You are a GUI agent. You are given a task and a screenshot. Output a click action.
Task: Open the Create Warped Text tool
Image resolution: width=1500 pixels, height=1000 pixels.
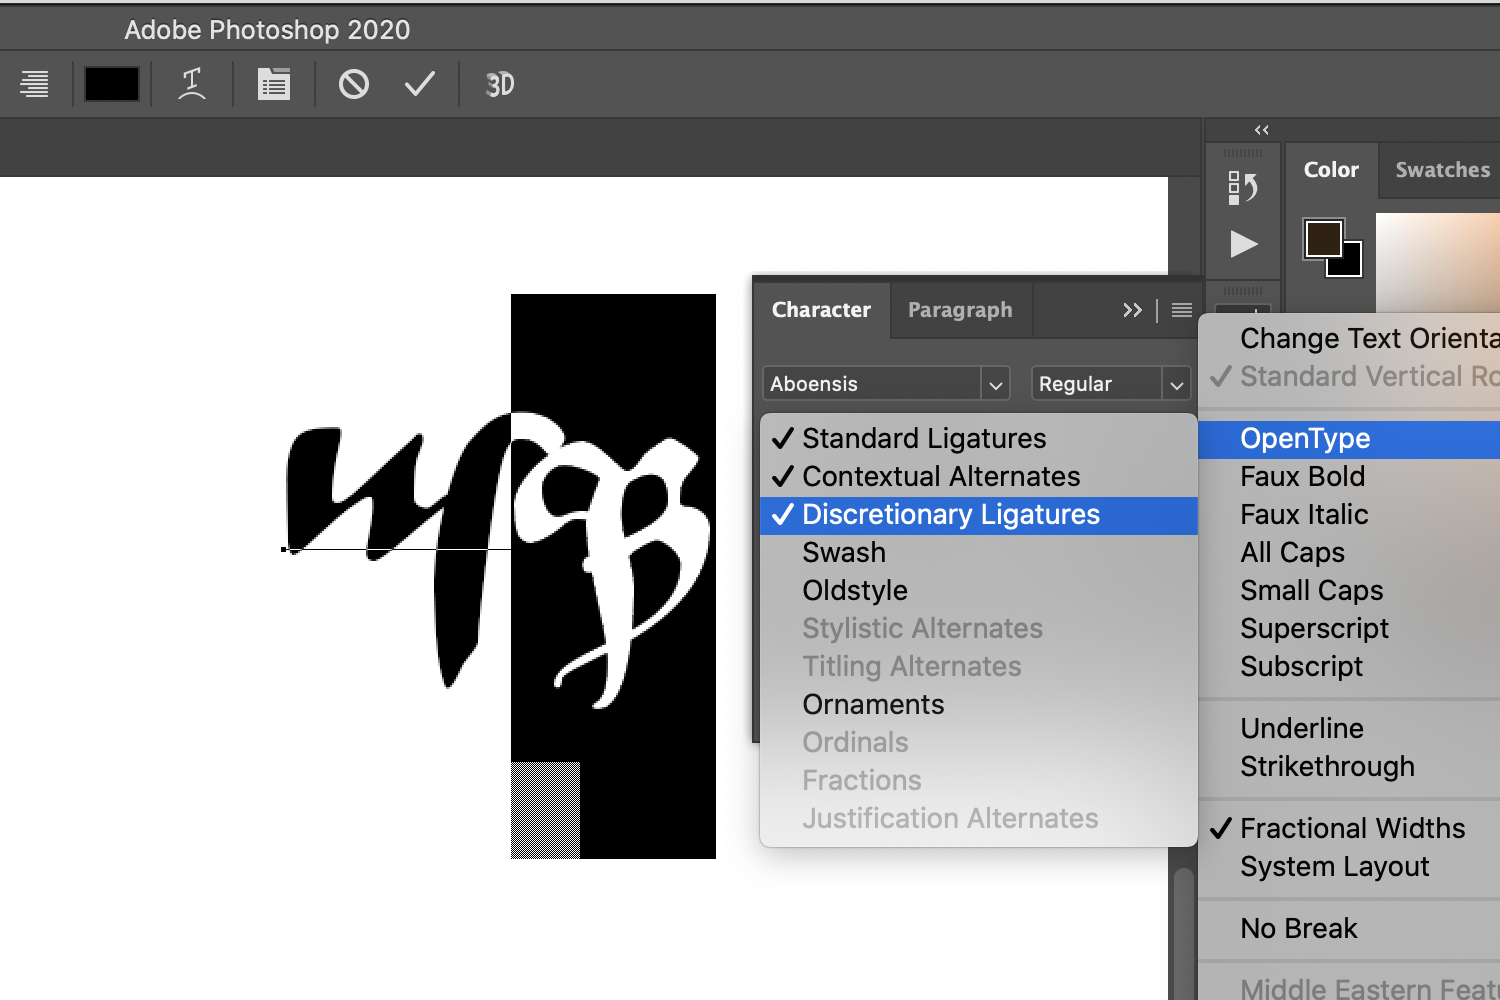click(x=192, y=85)
